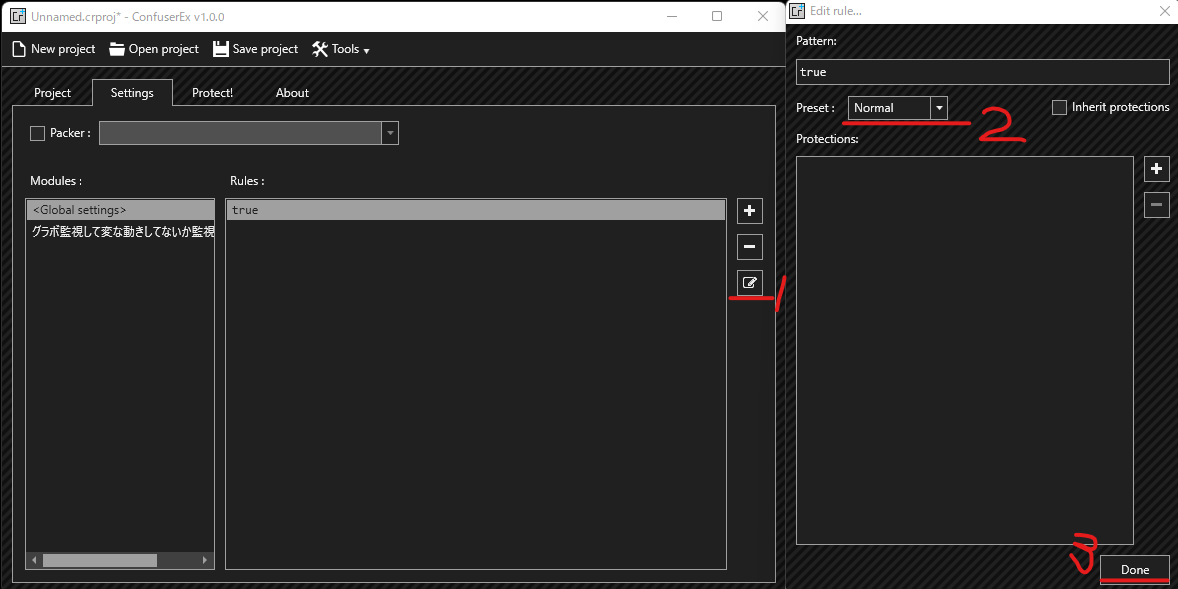1178x589 pixels.
Task: Select the Japanese-named module in Modules
Action: [120, 231]
